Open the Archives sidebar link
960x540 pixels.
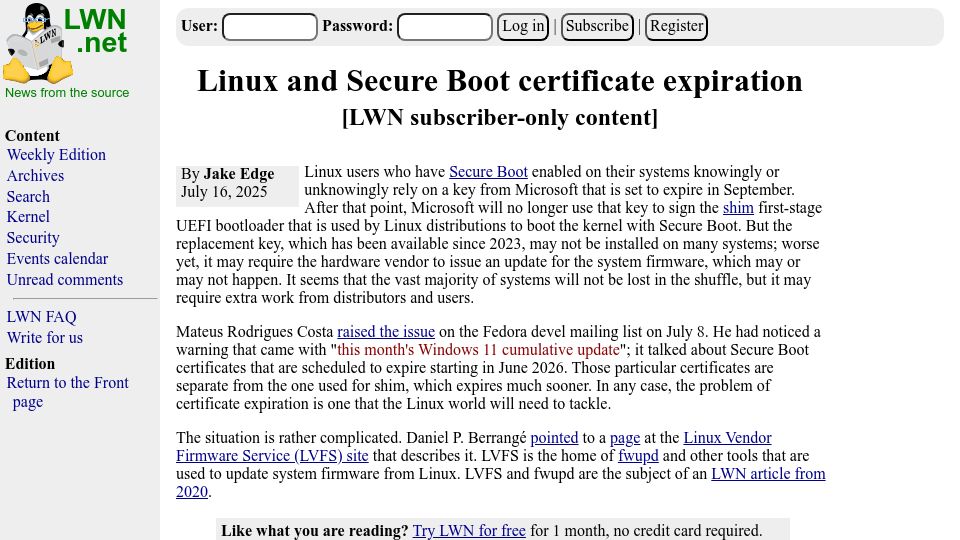[36, 176]
